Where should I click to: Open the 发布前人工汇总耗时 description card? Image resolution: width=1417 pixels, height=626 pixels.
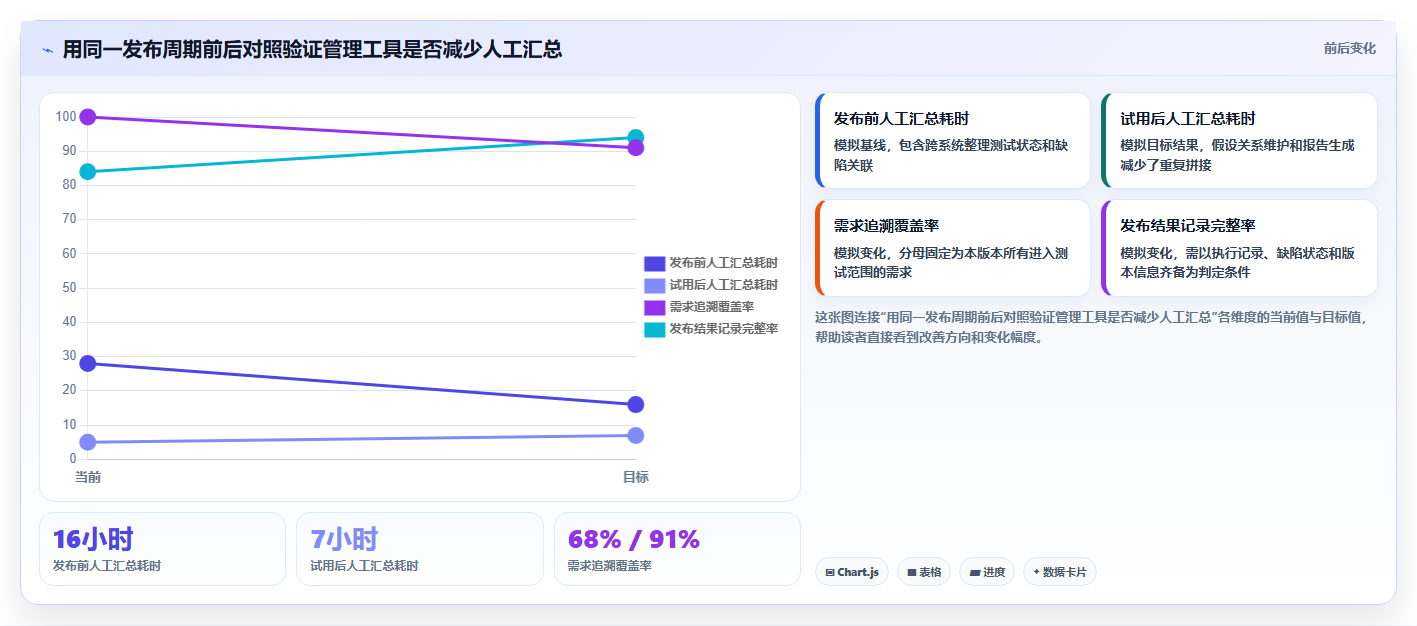pos(953,141)
